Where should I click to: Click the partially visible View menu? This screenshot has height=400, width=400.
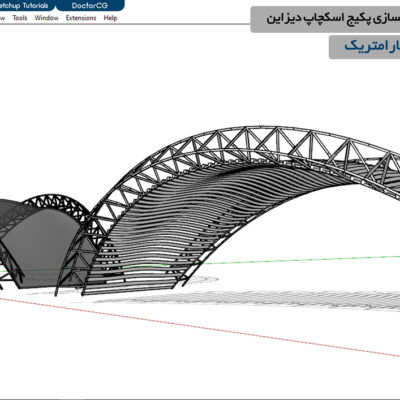2,18
